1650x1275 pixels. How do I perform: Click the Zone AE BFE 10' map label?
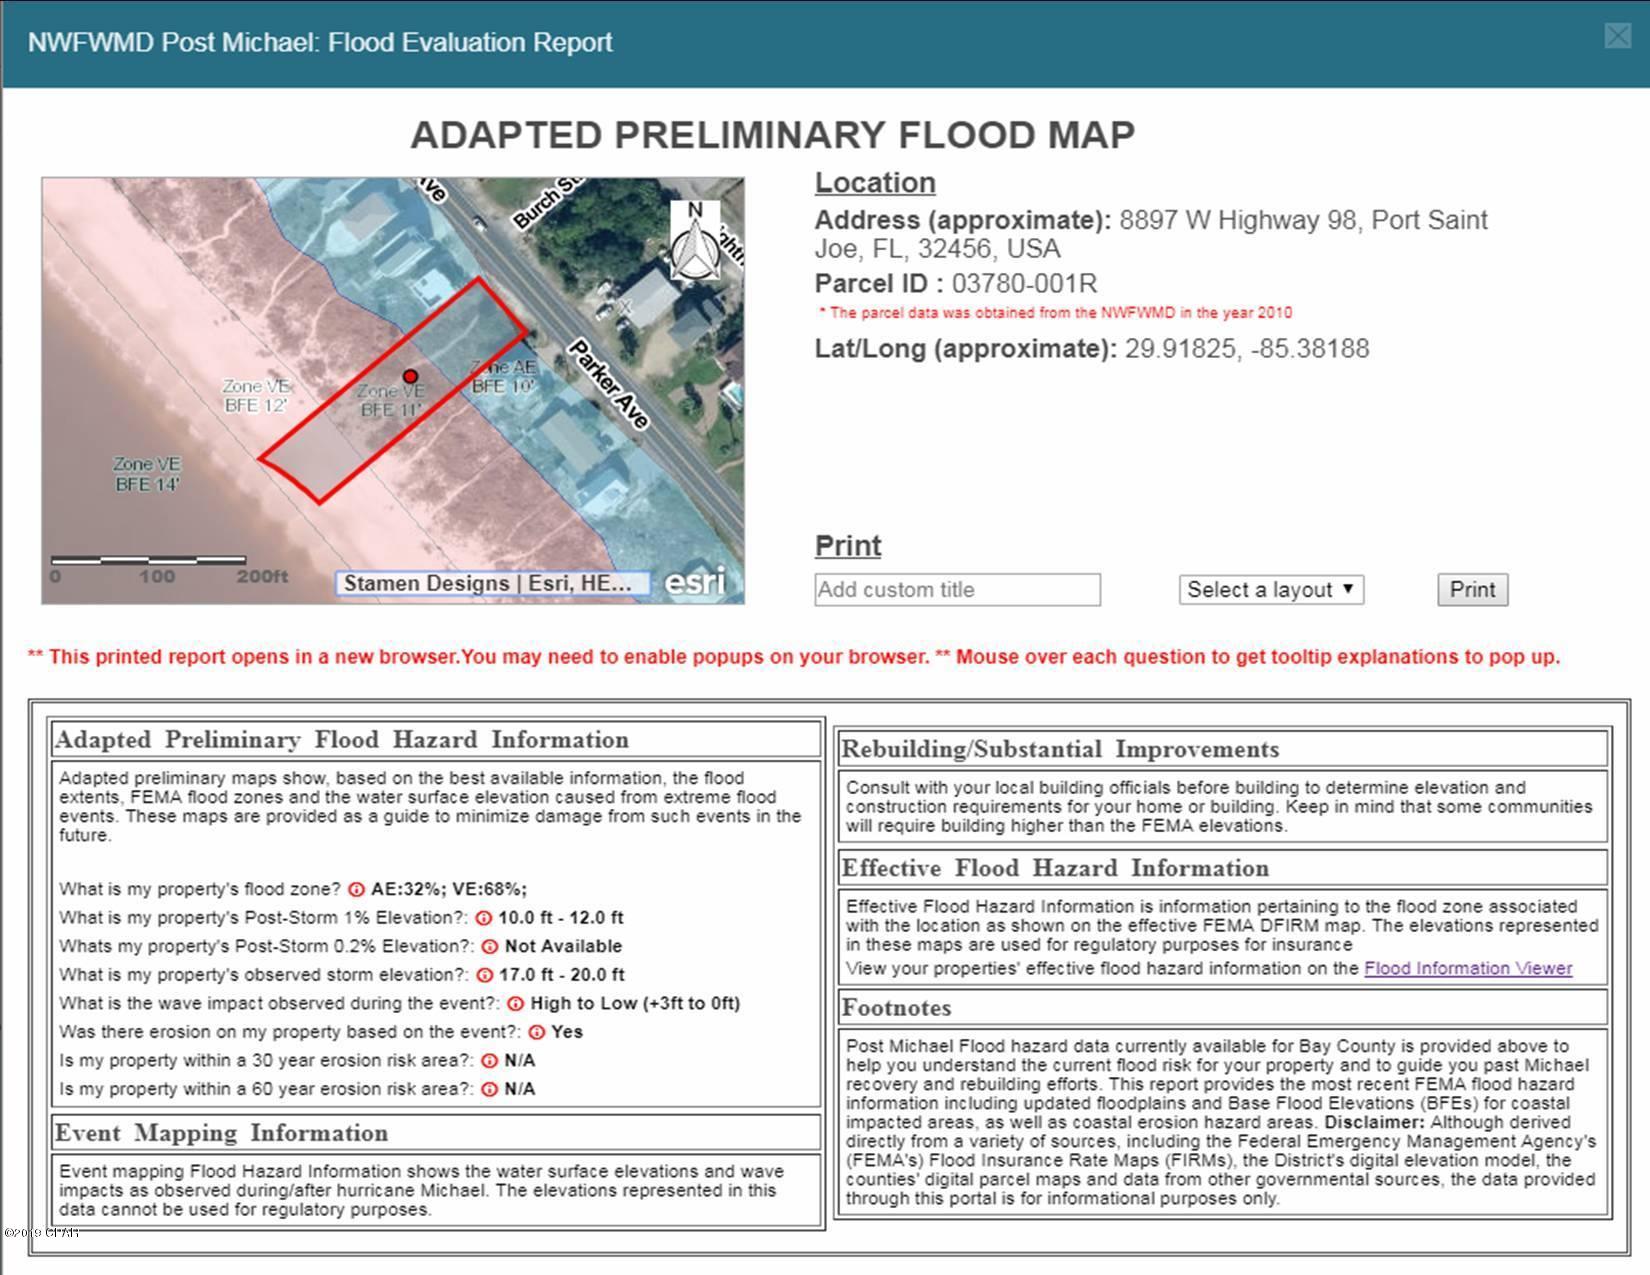pyautogui.click(x=504, y=377)
